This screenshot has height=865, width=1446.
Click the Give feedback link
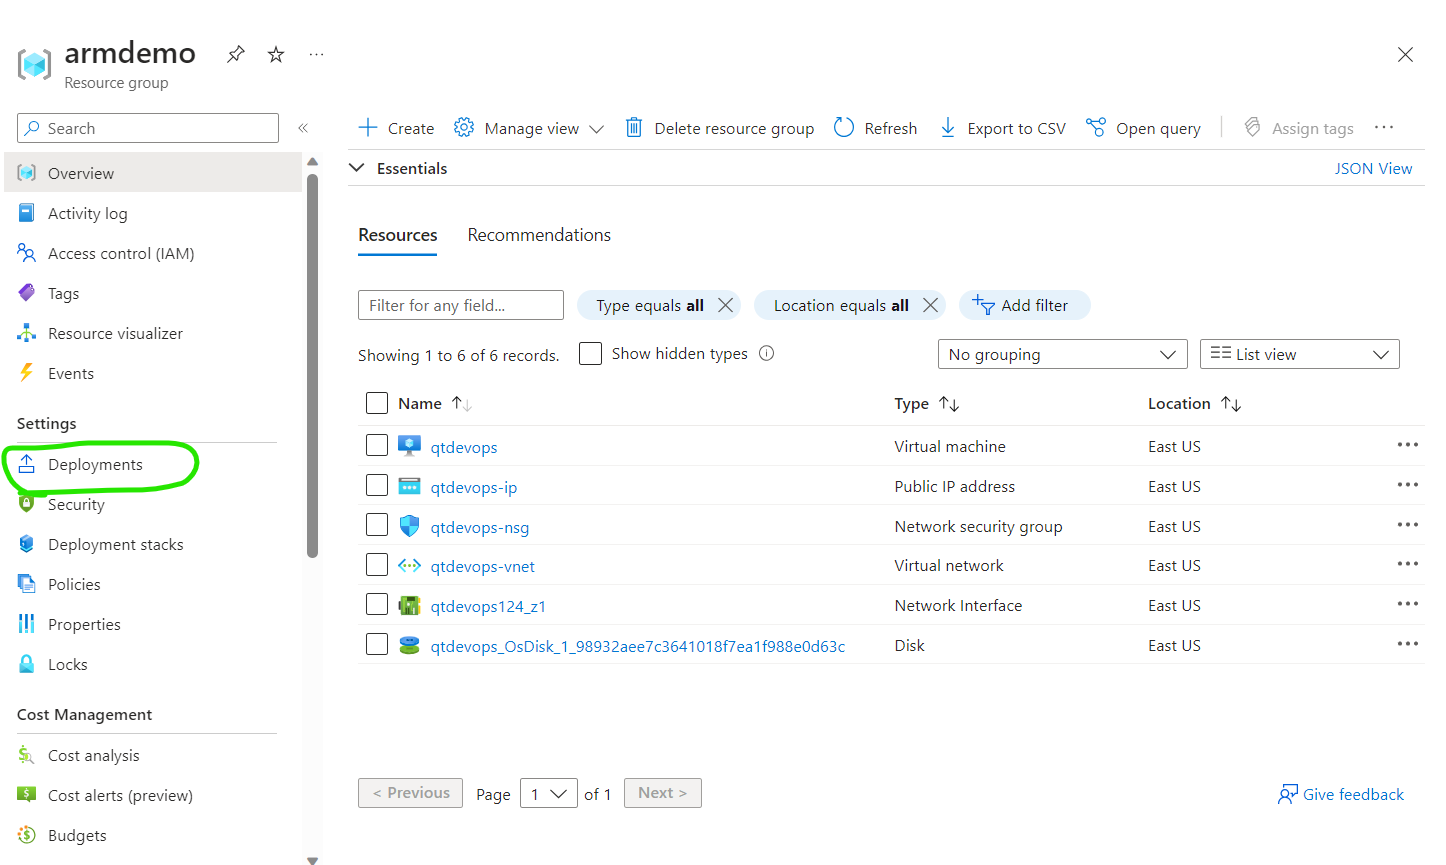point(1341,794)
